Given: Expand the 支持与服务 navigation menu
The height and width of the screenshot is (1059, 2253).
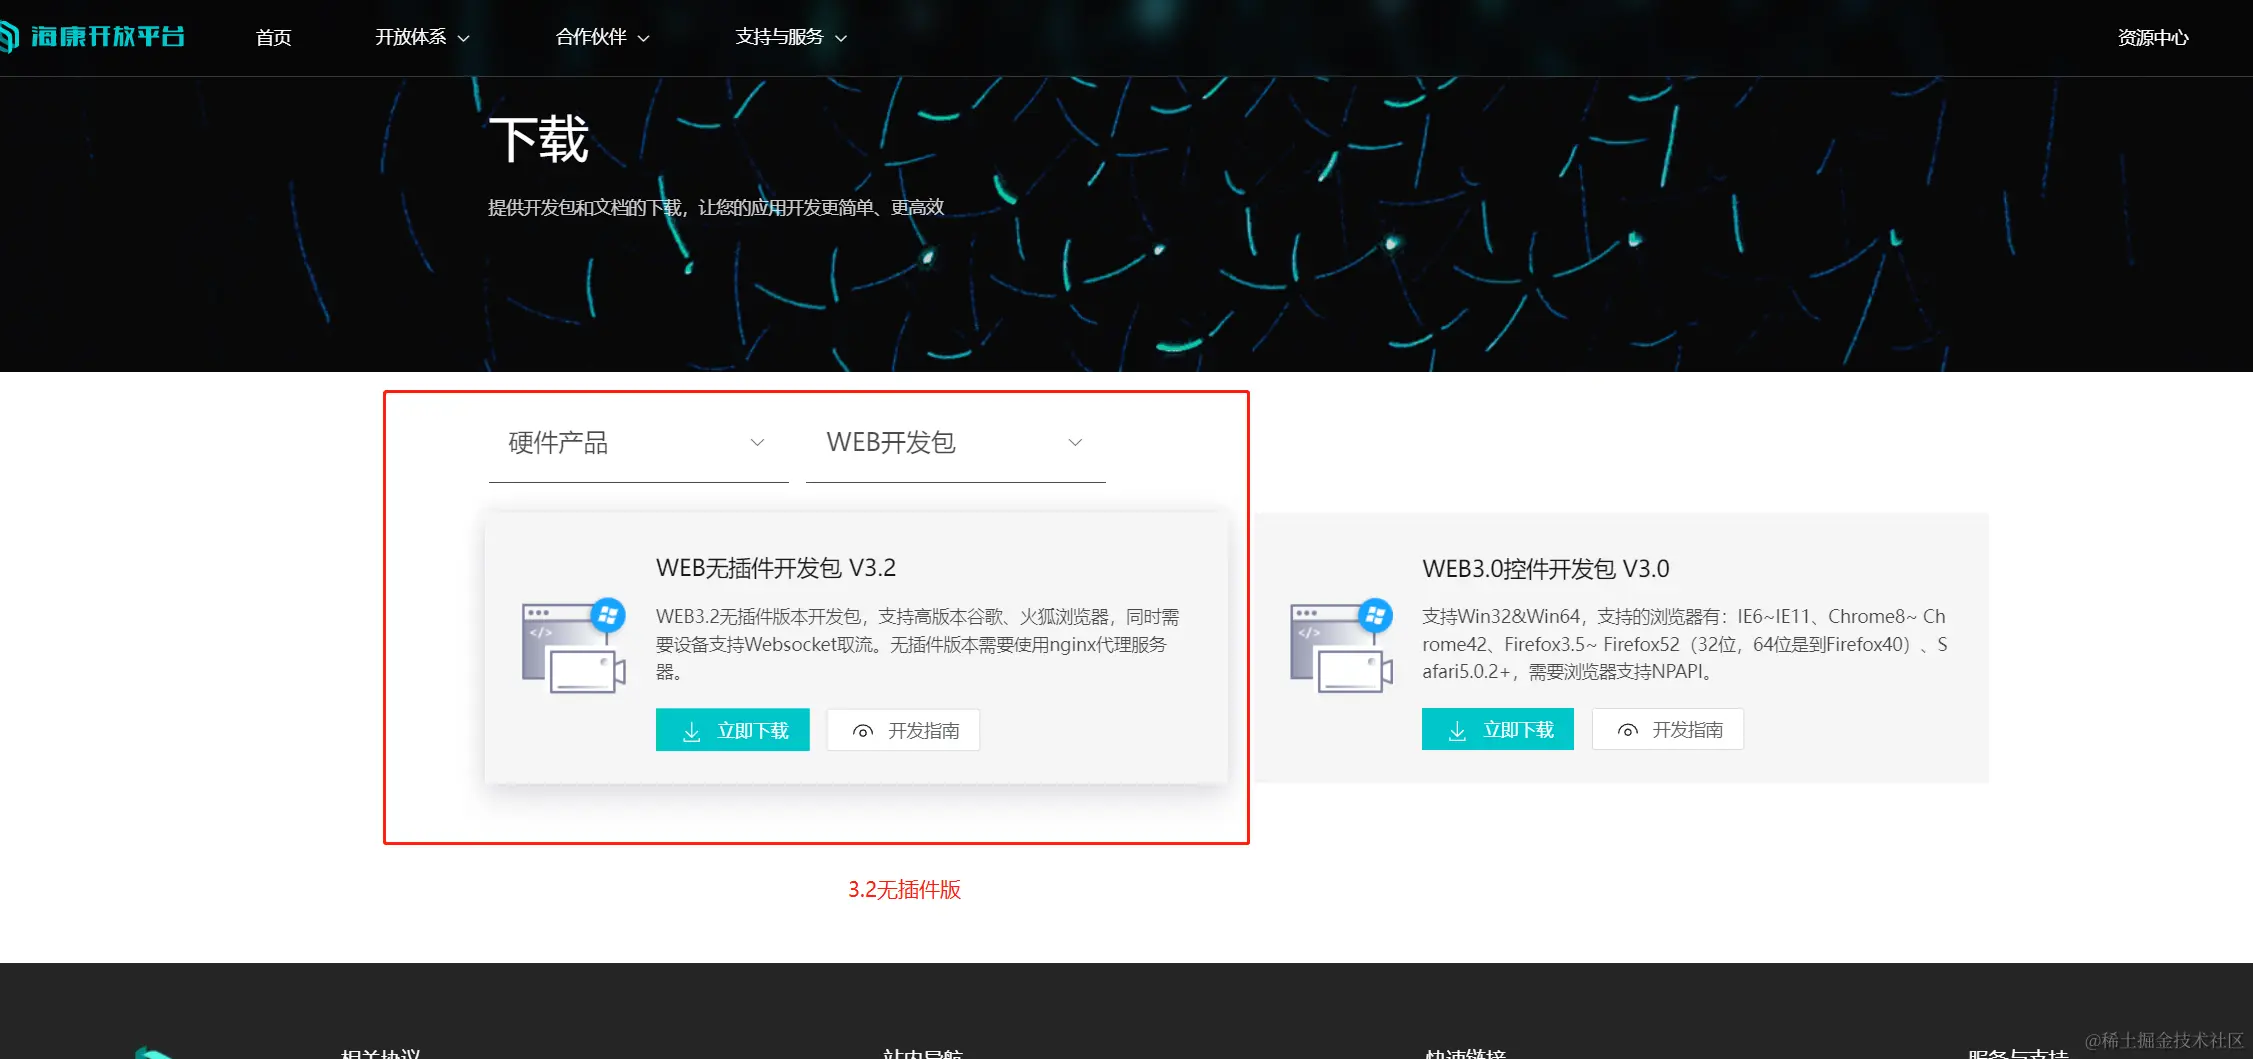Looking at the screenshot, I should (x=791, y=38).
